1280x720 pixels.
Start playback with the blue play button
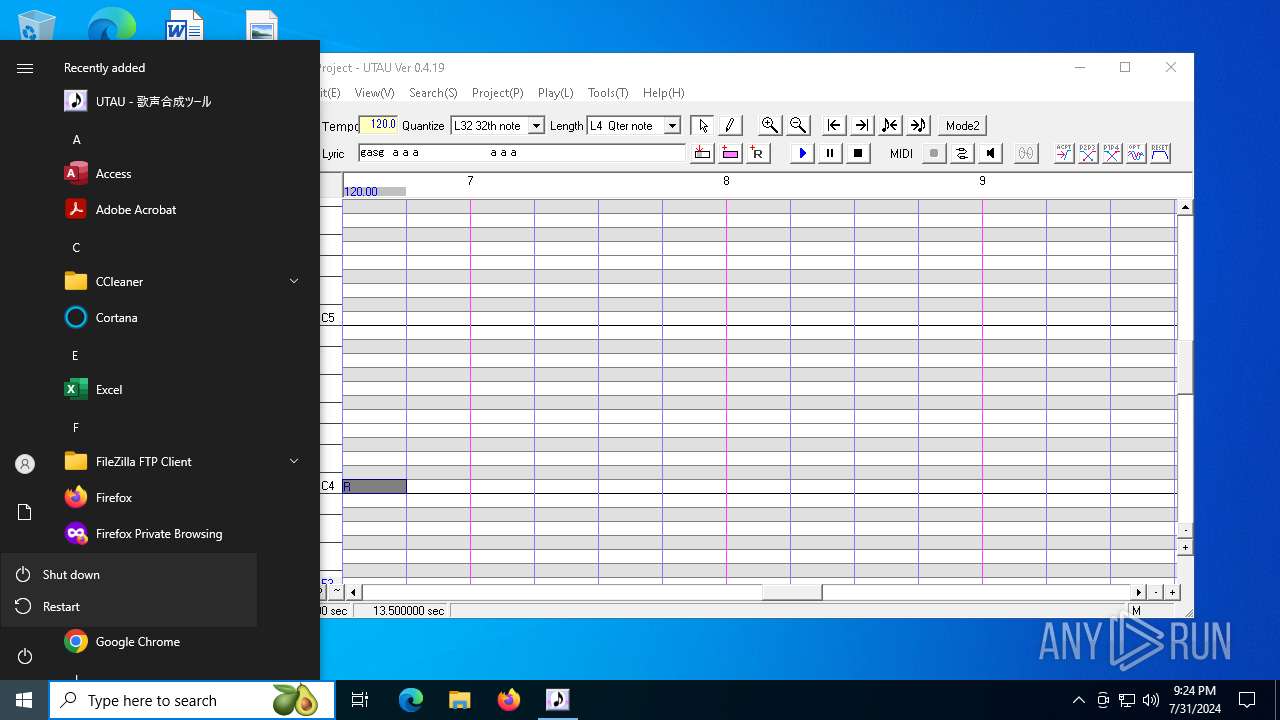[802, 153]
